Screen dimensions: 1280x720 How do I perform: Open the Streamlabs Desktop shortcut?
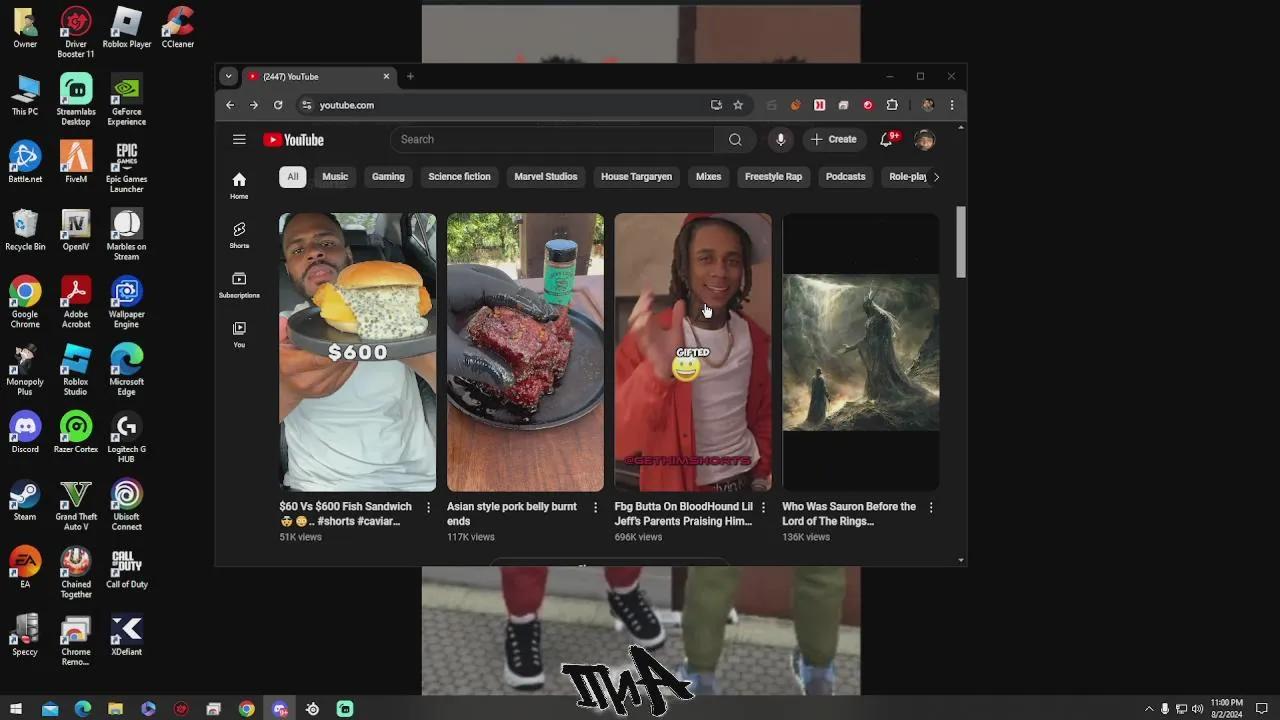76,100
